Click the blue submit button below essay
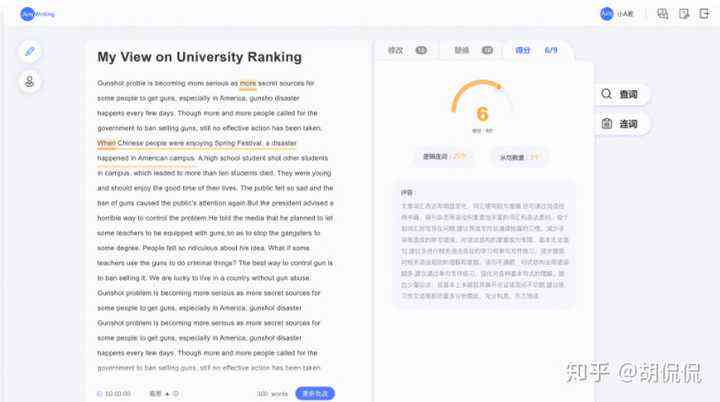 [x=315, y=394]
